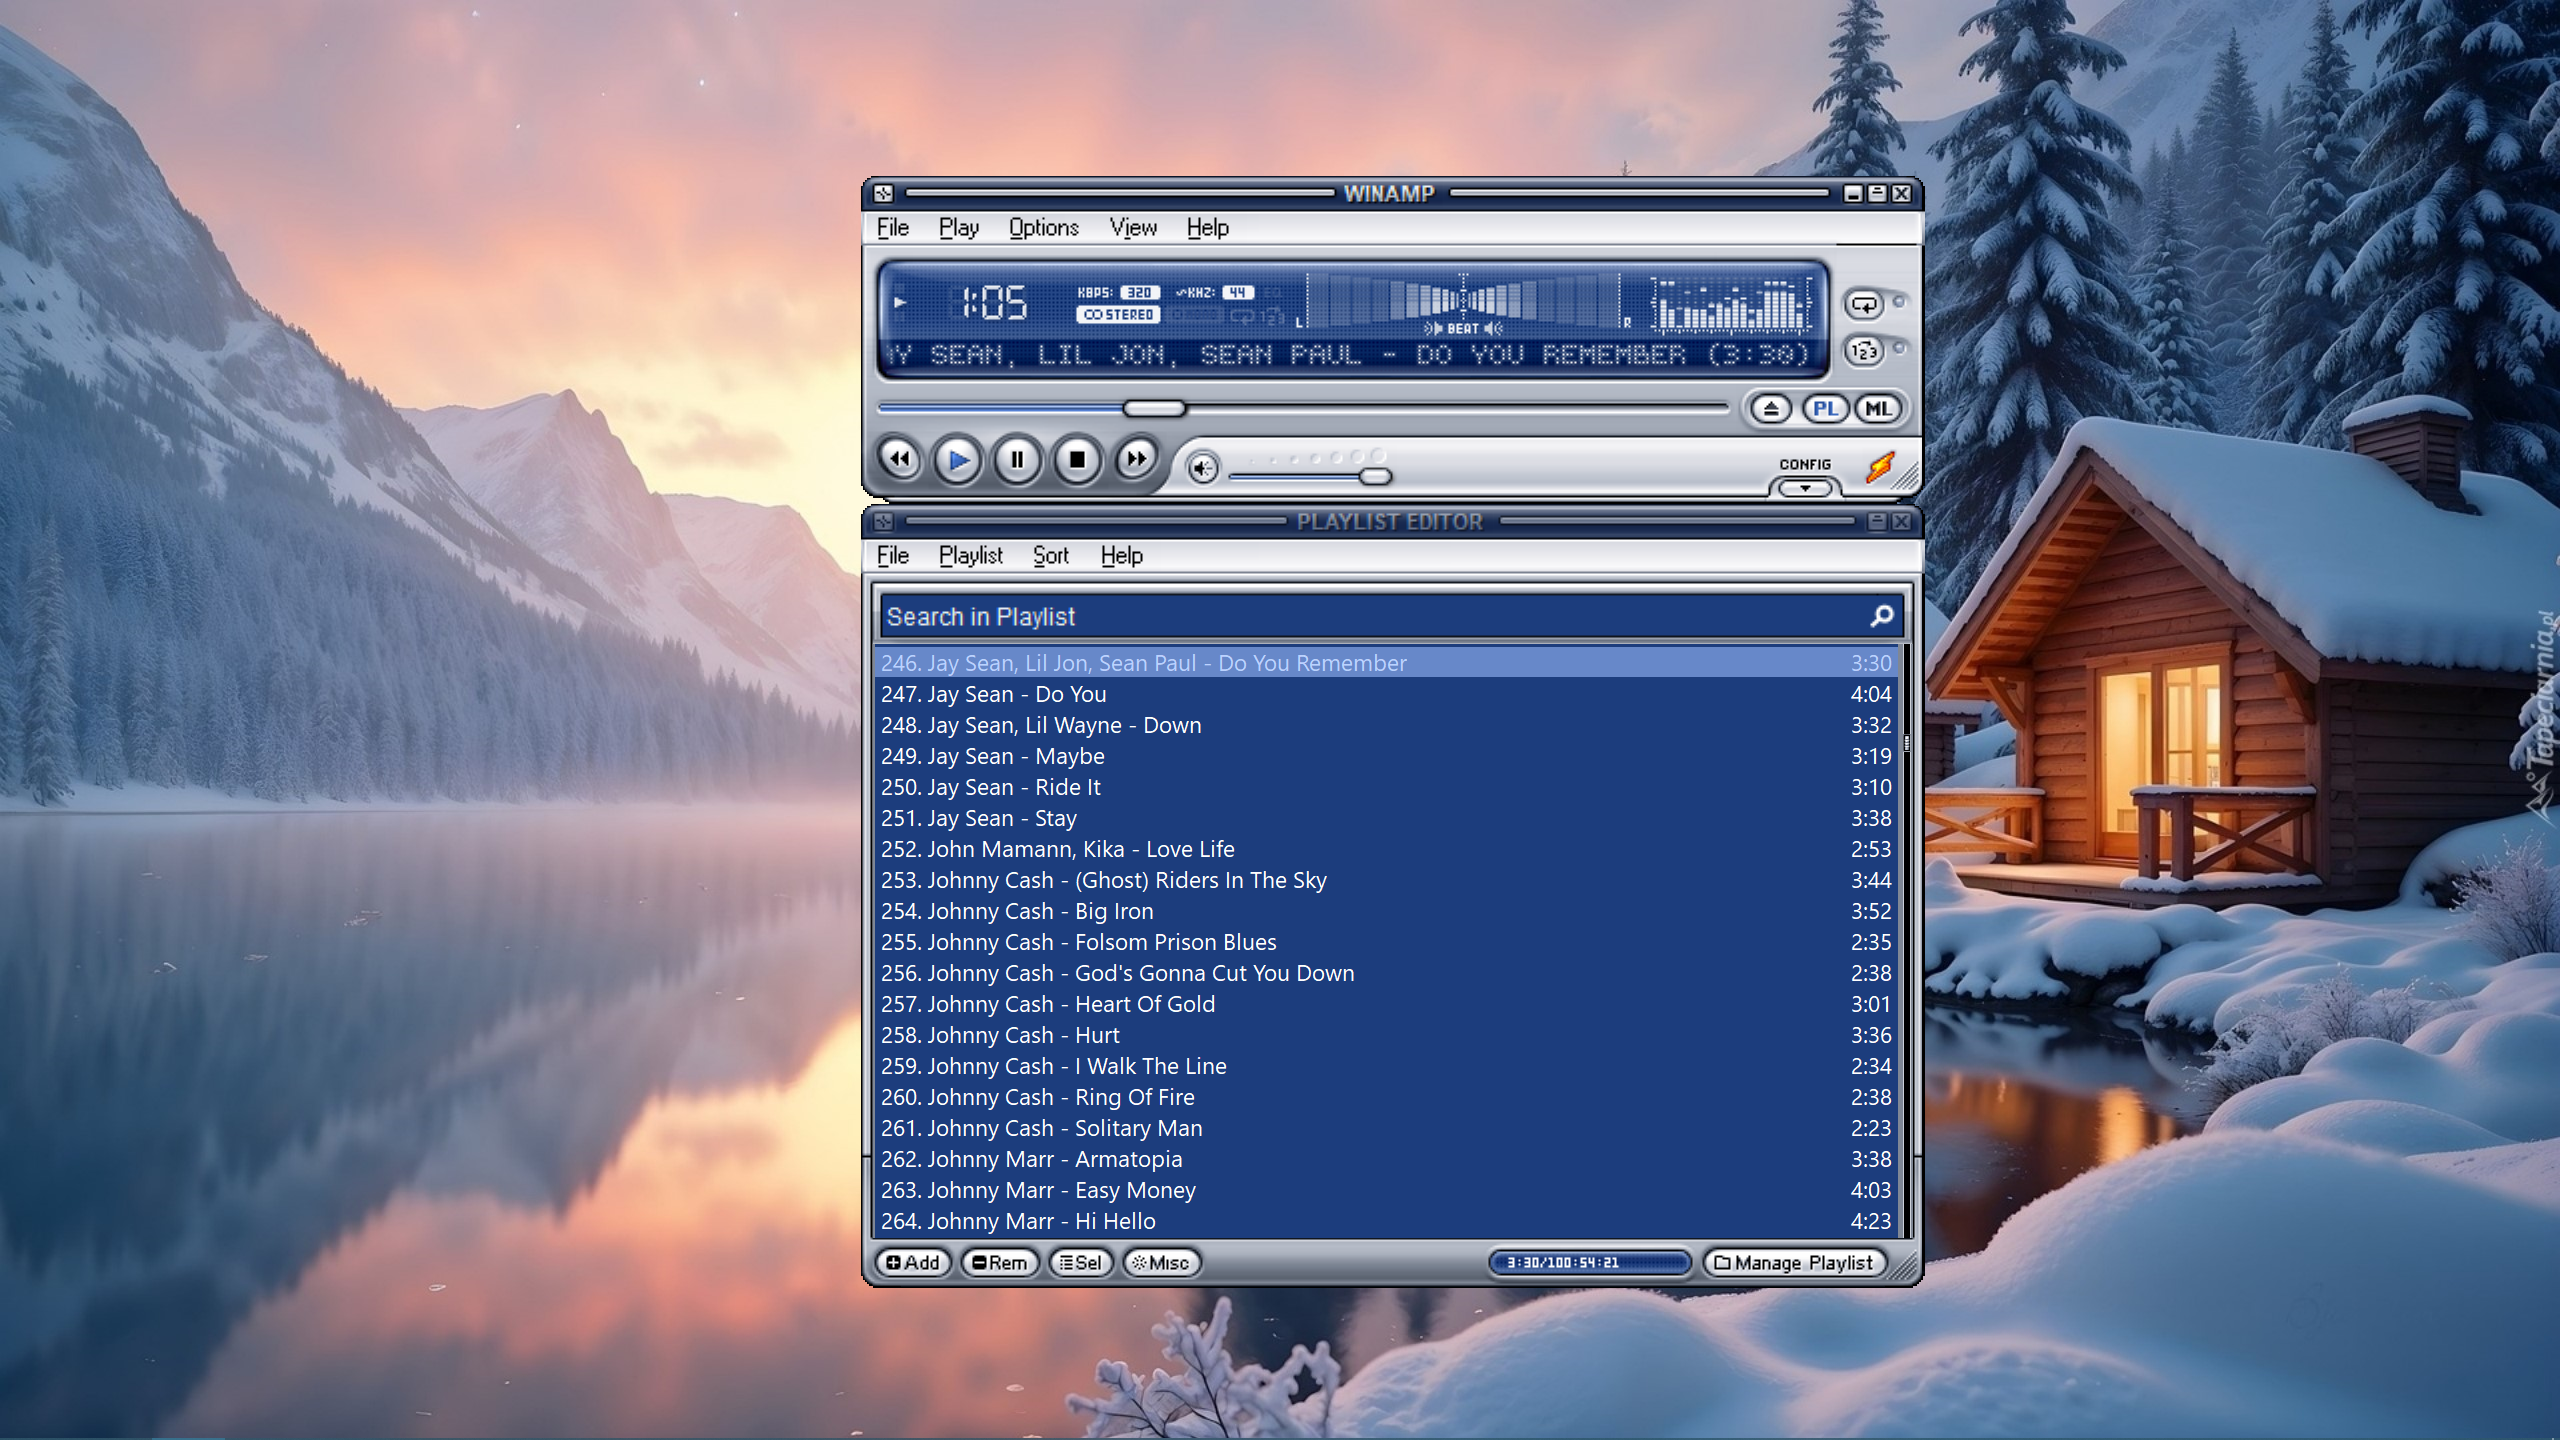Image resolution: width=2560 pixels, height=1440 pixels.
Task: Open the Manage Playlist dropdown
Action: coord(1794,1263)
